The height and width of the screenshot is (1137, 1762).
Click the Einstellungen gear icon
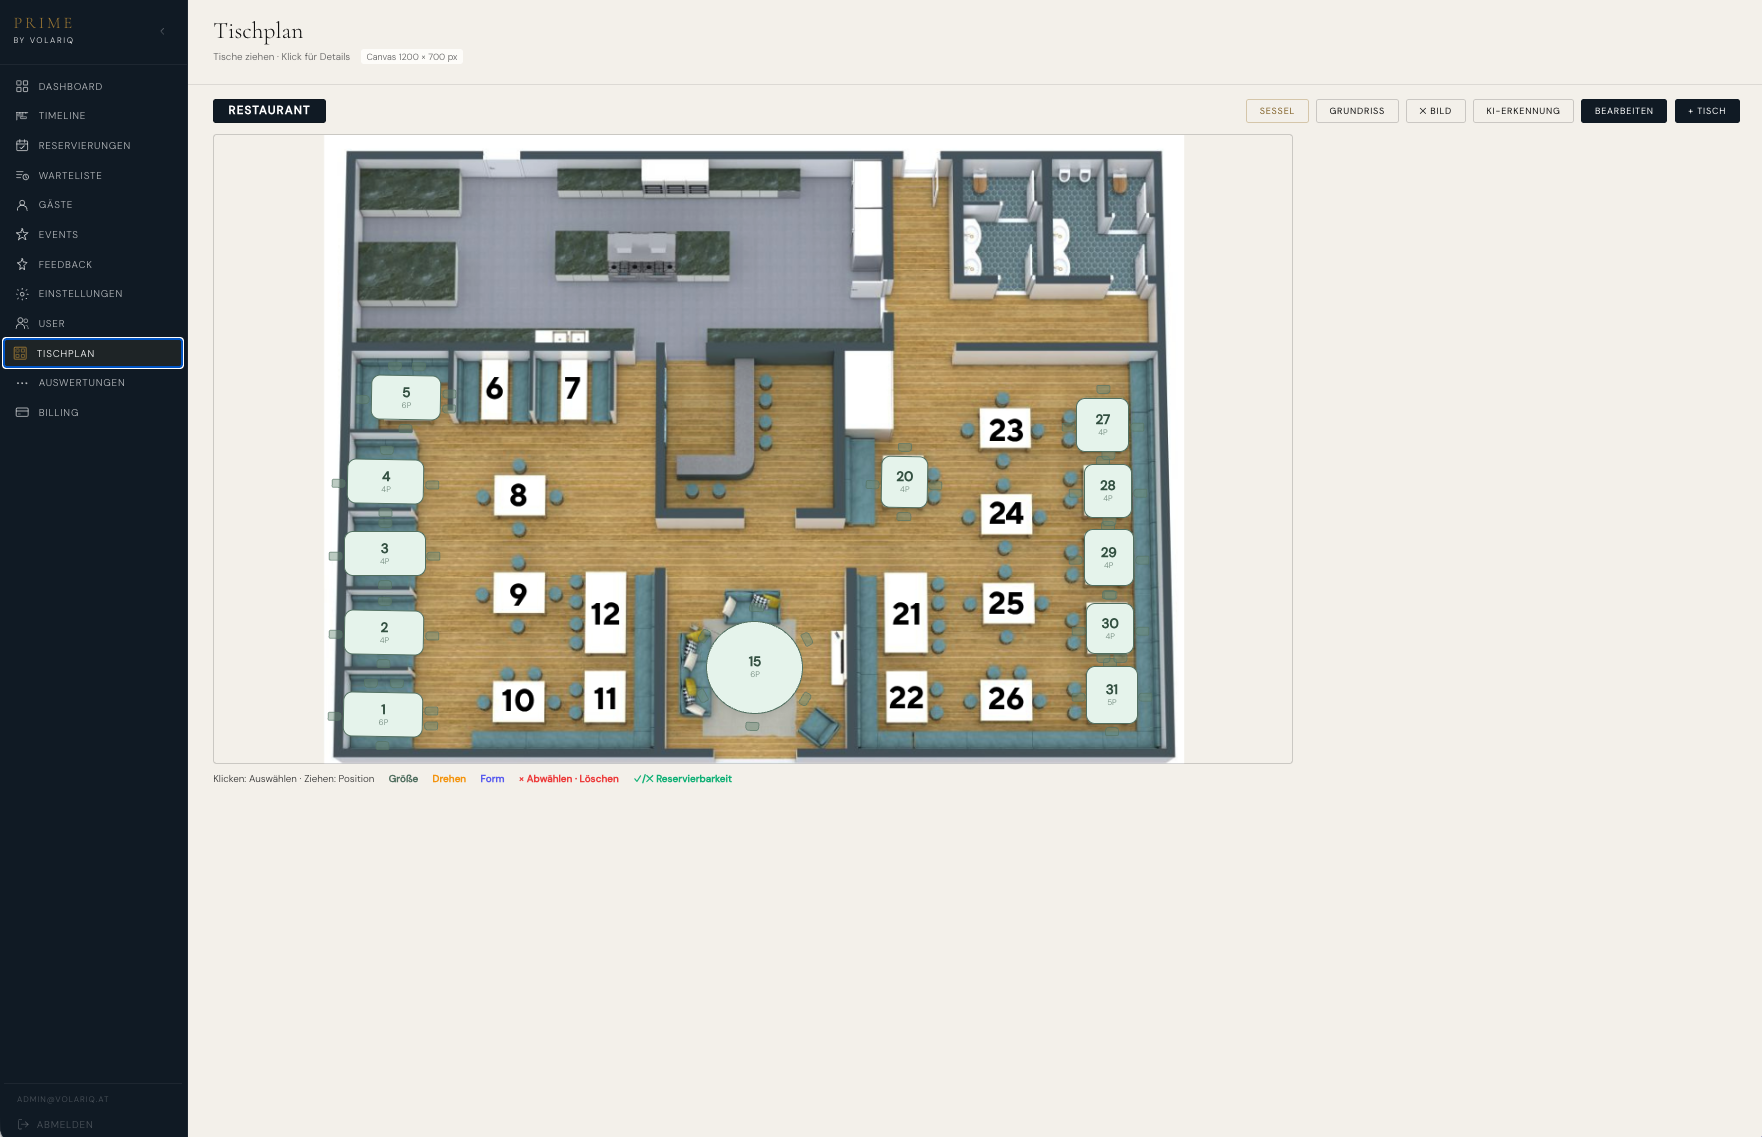(x=22, y=294)
